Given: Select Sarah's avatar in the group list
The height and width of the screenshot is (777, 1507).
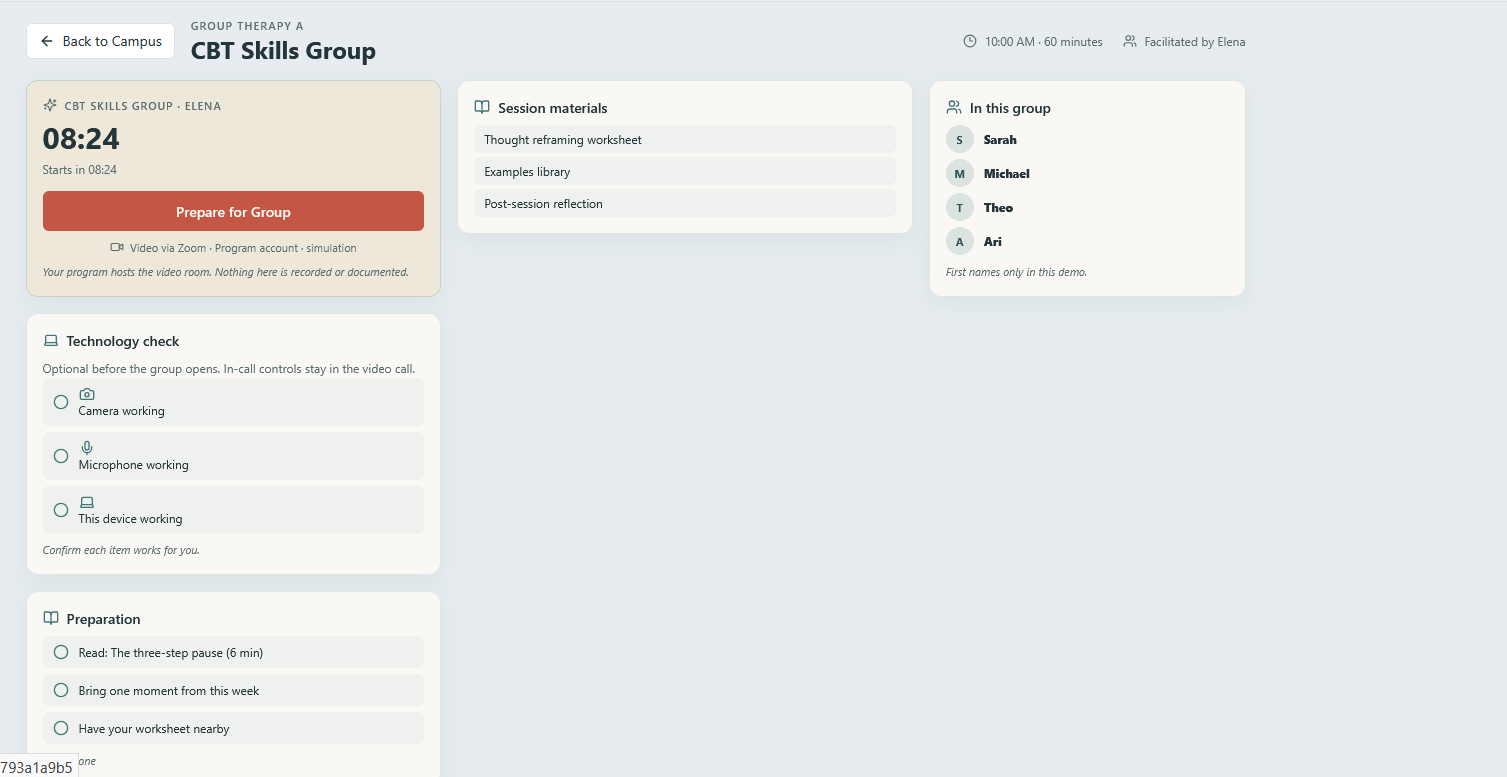Looking at the screenshot, I should (960, 139).
